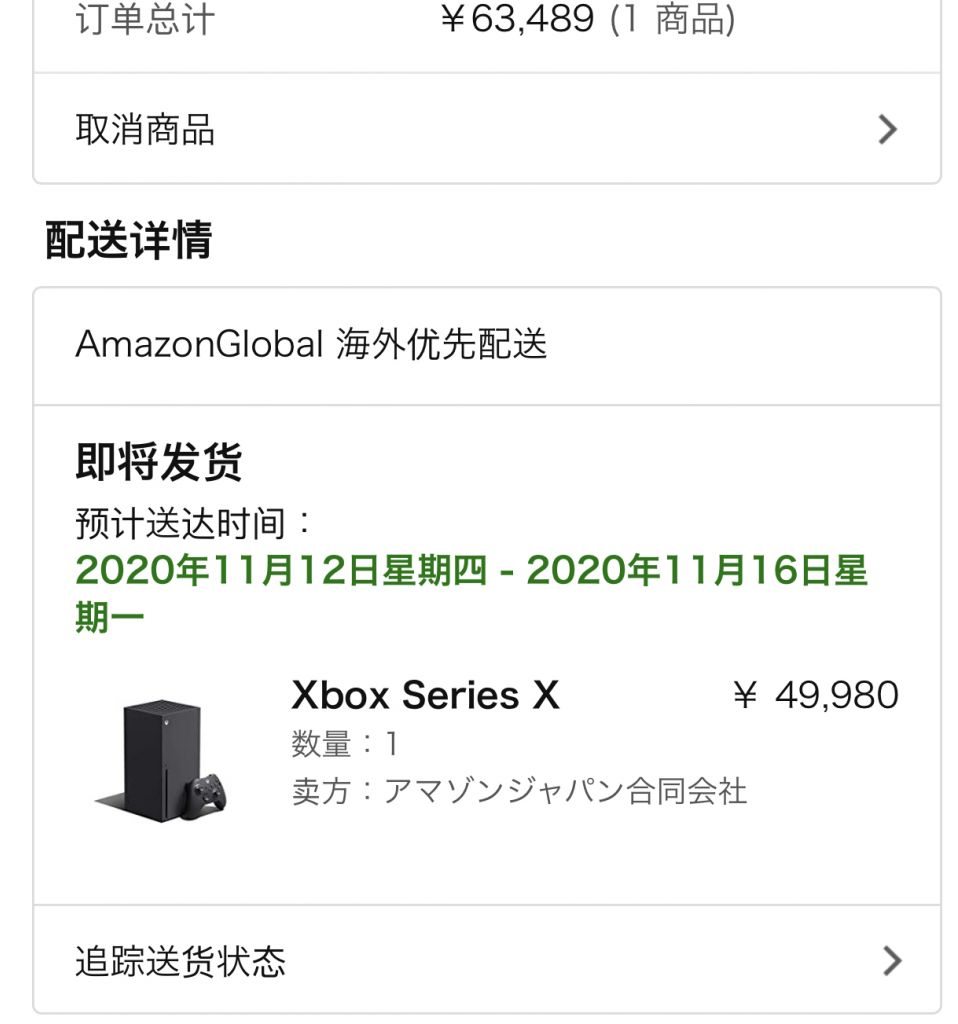This screenshot has height=1024, width=958.
Task: Click the 配送详情 section heading
Action: point(129,240)
